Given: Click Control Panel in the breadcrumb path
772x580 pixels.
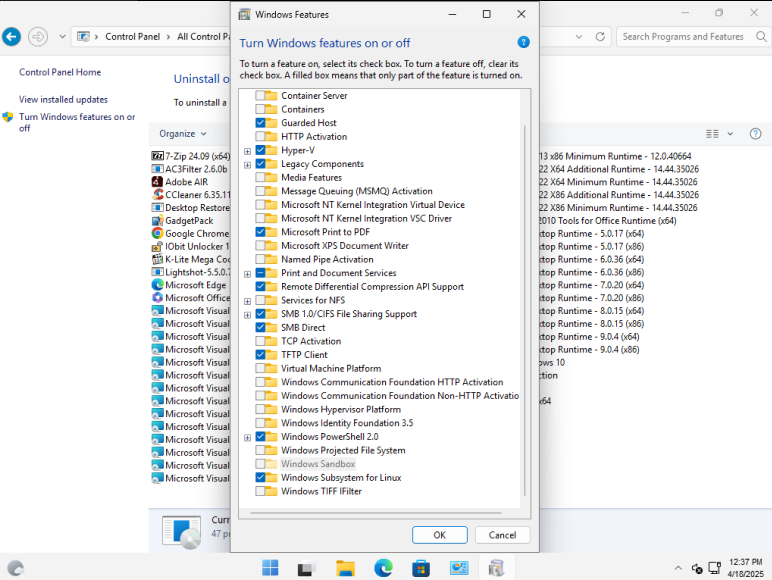Looking at the screenshot, I should (x=132, y=36).
